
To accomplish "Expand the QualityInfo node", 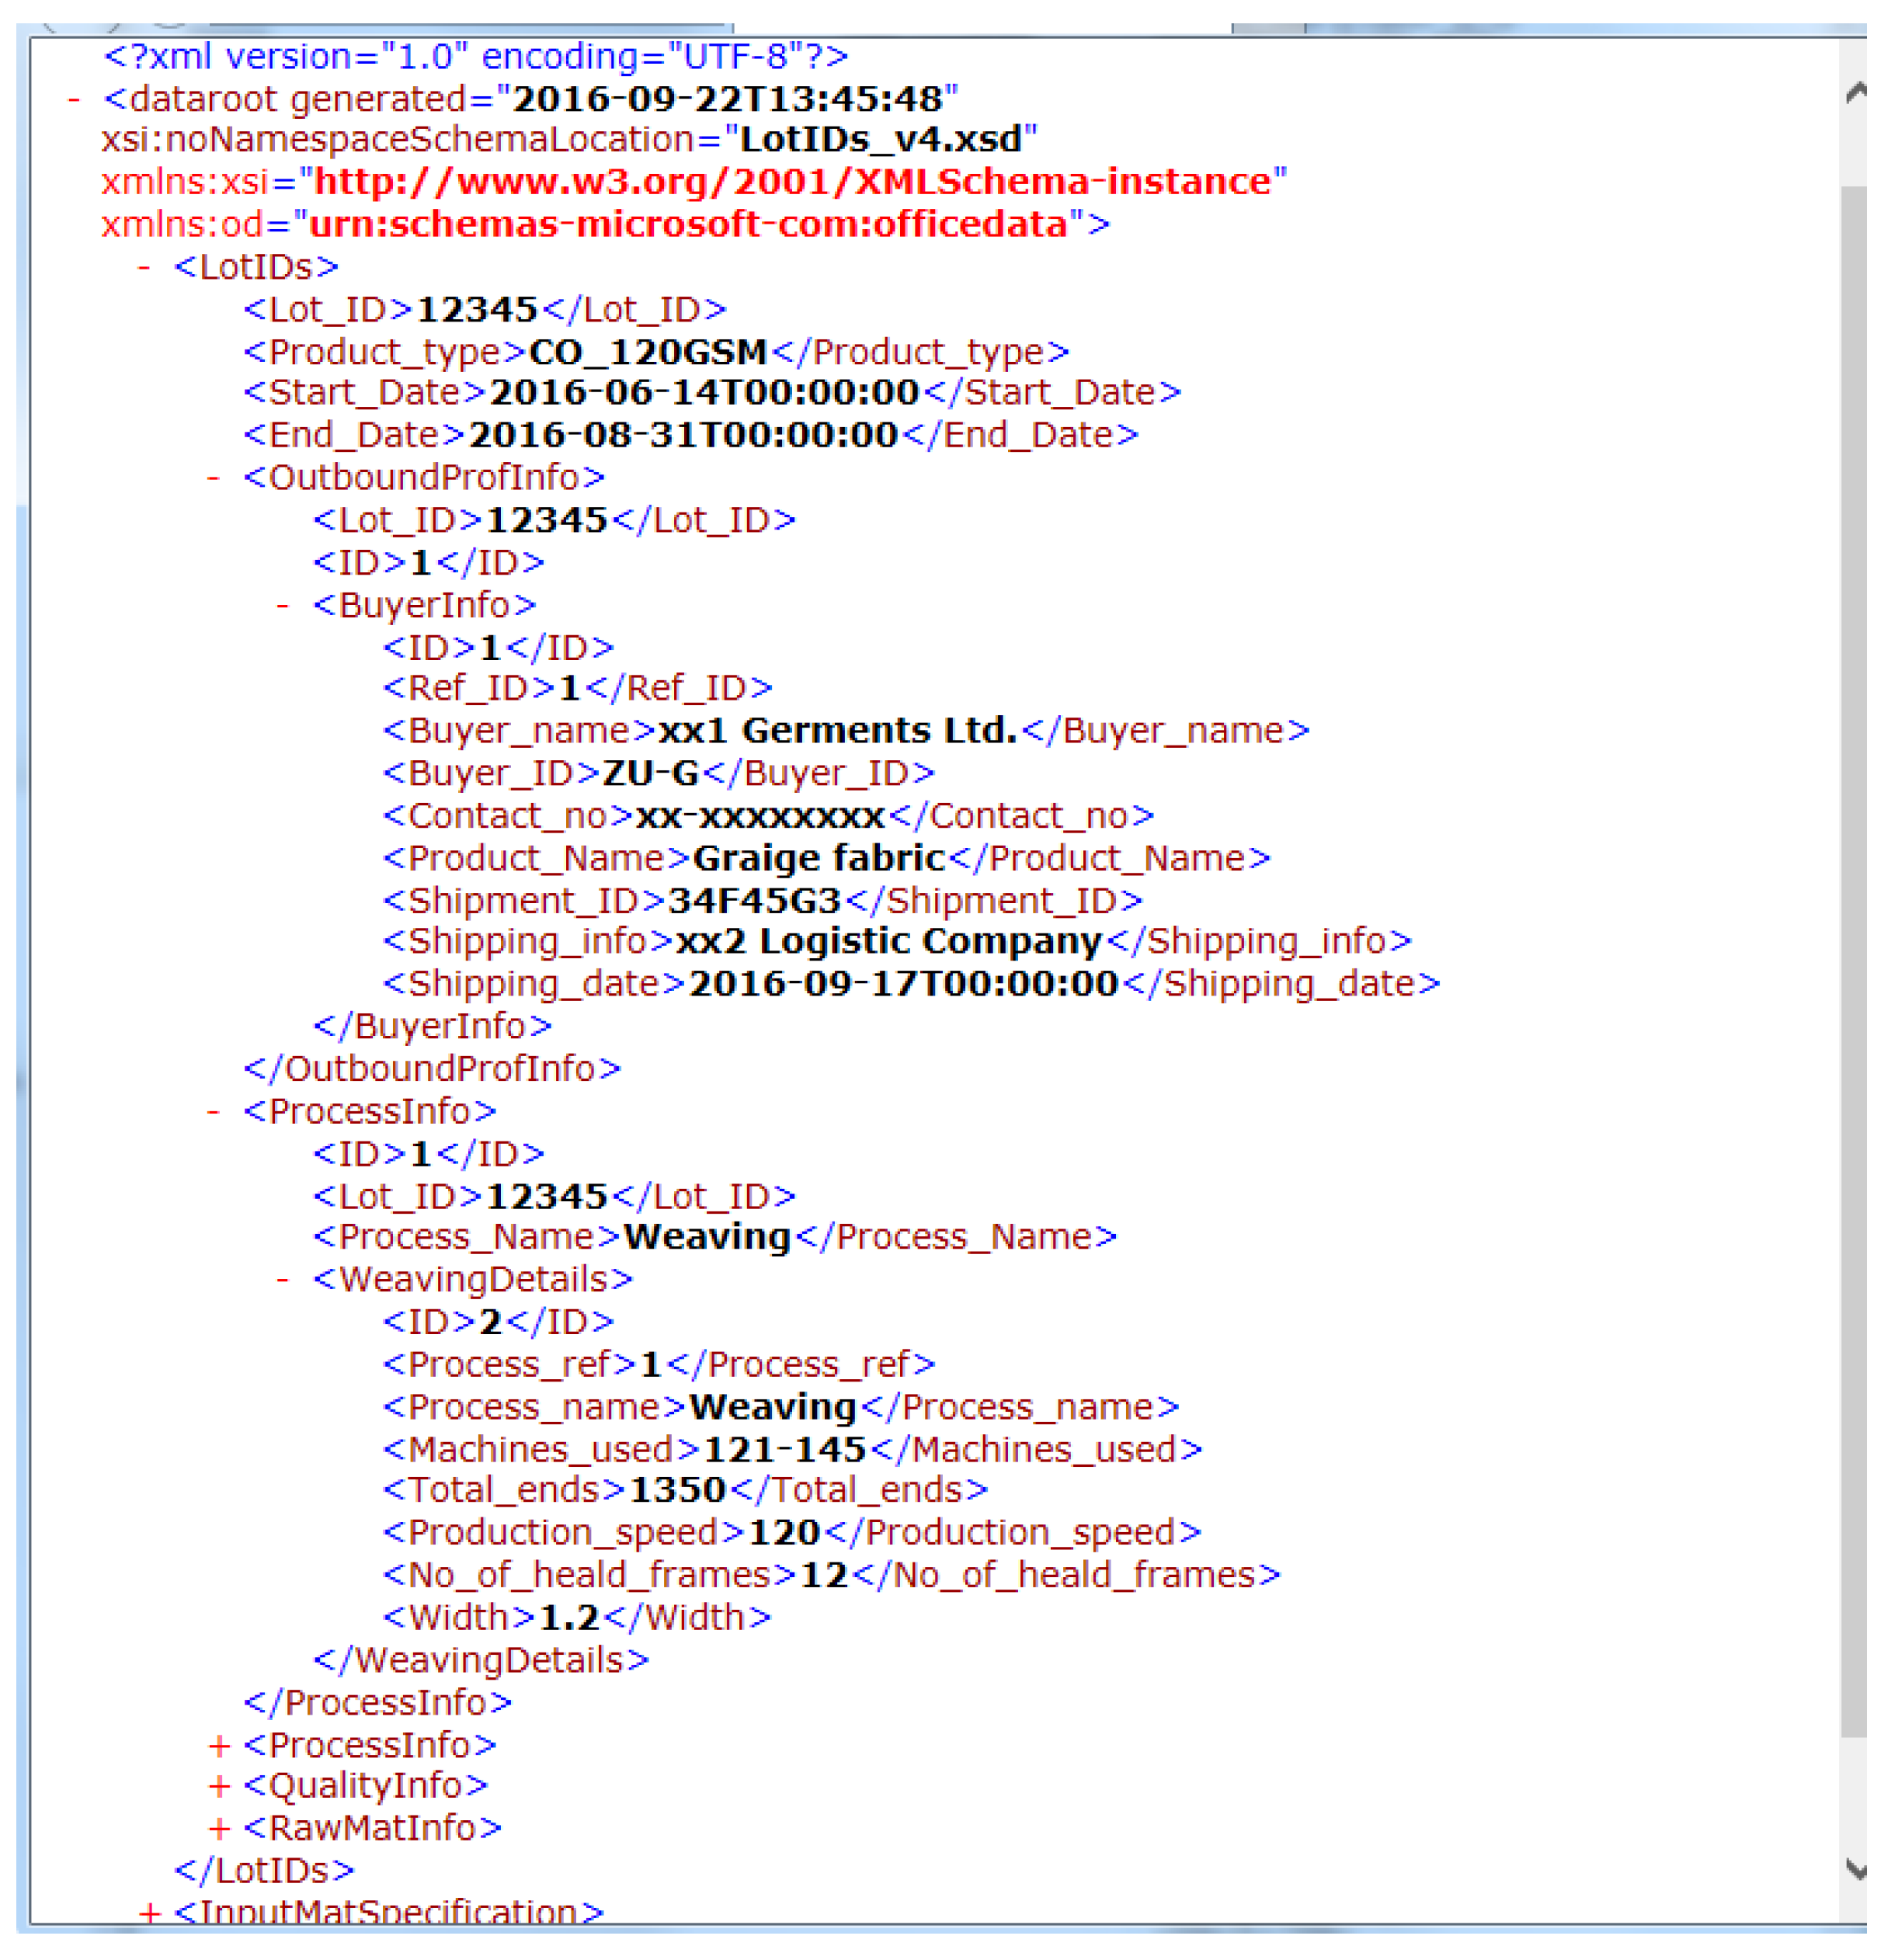I will (219, 1786).
